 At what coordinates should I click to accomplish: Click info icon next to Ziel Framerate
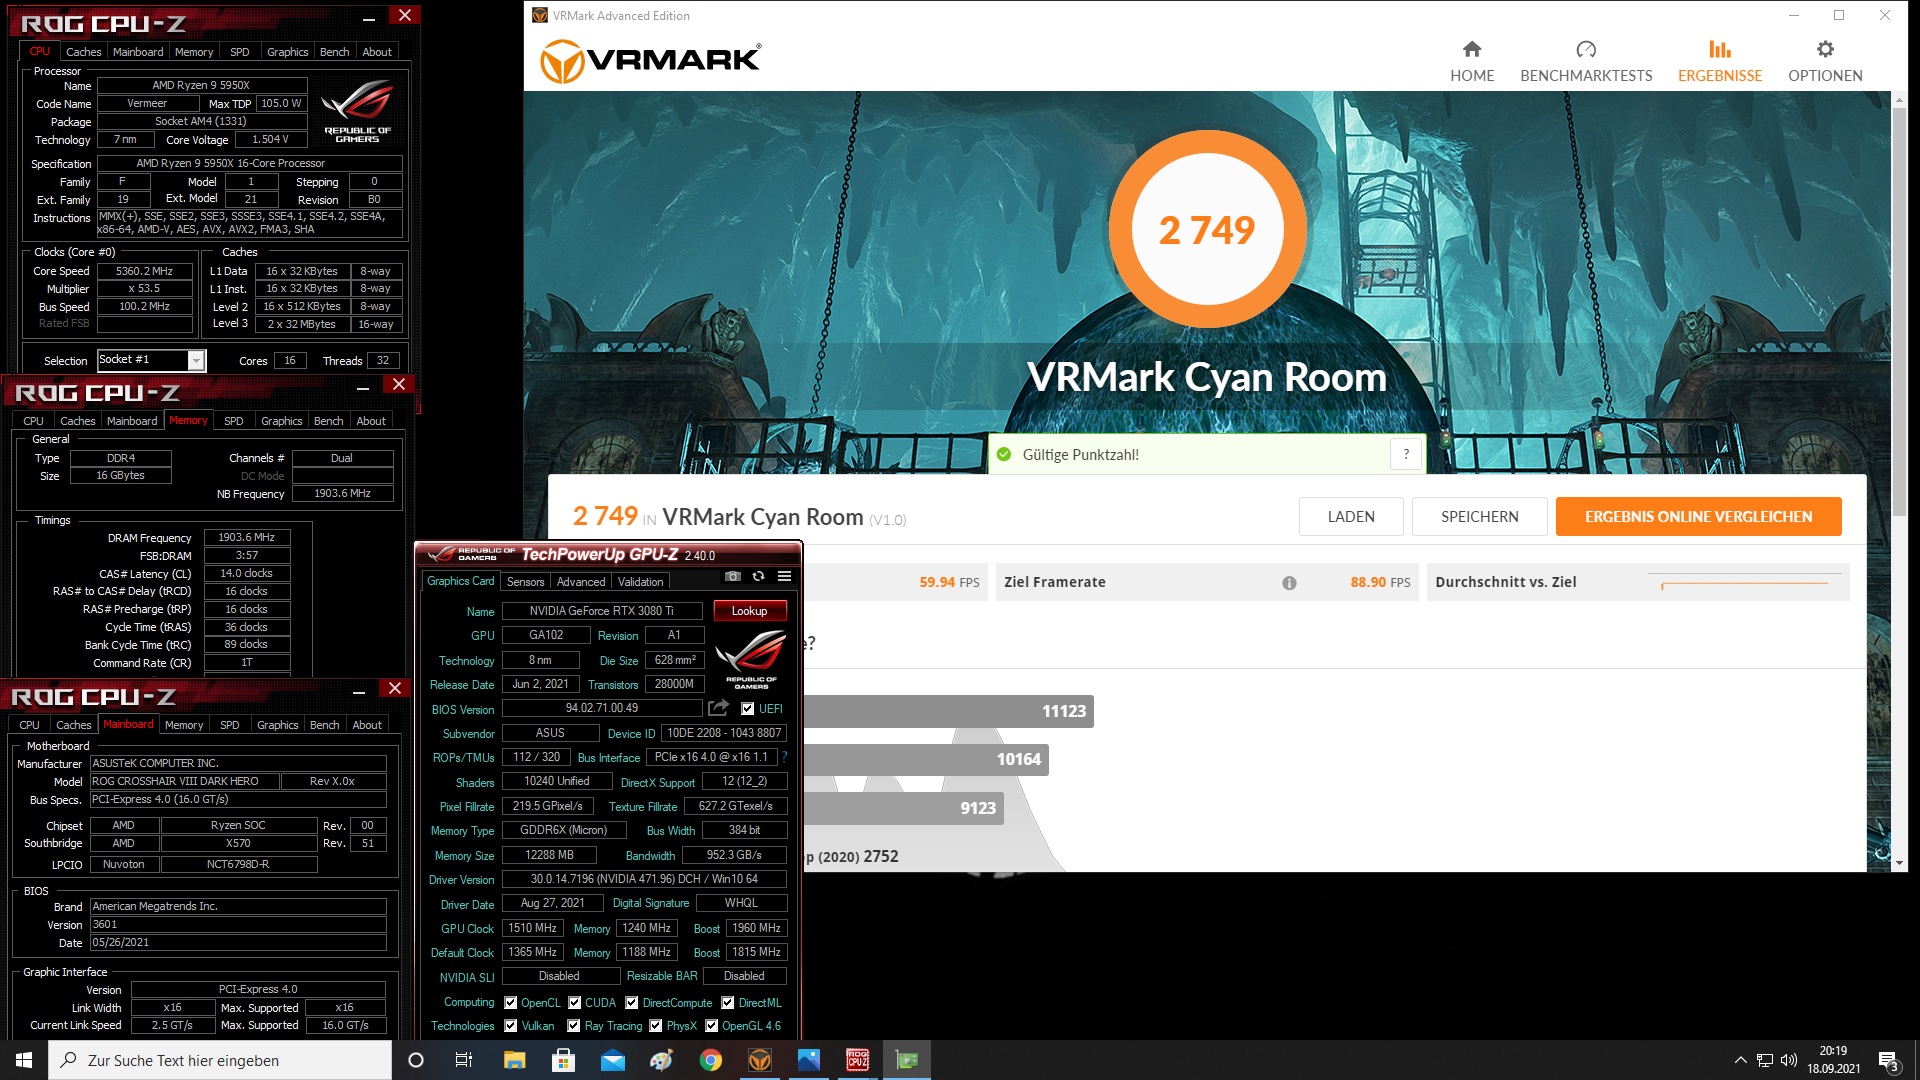point(1289,583)
